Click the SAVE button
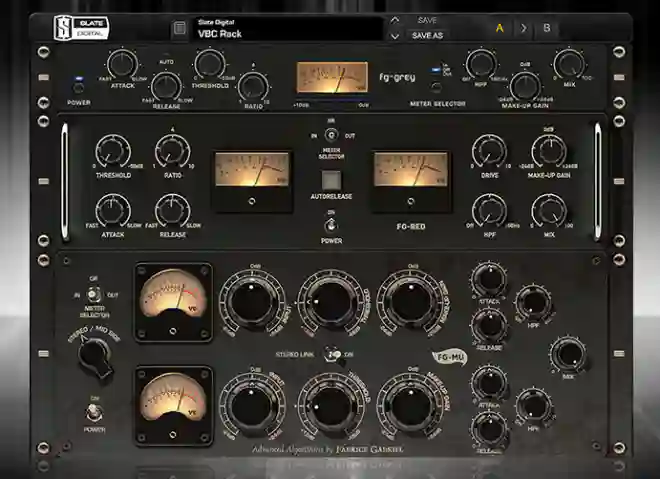This screenshot has height=479, width=660. click(x=427, y=20)
